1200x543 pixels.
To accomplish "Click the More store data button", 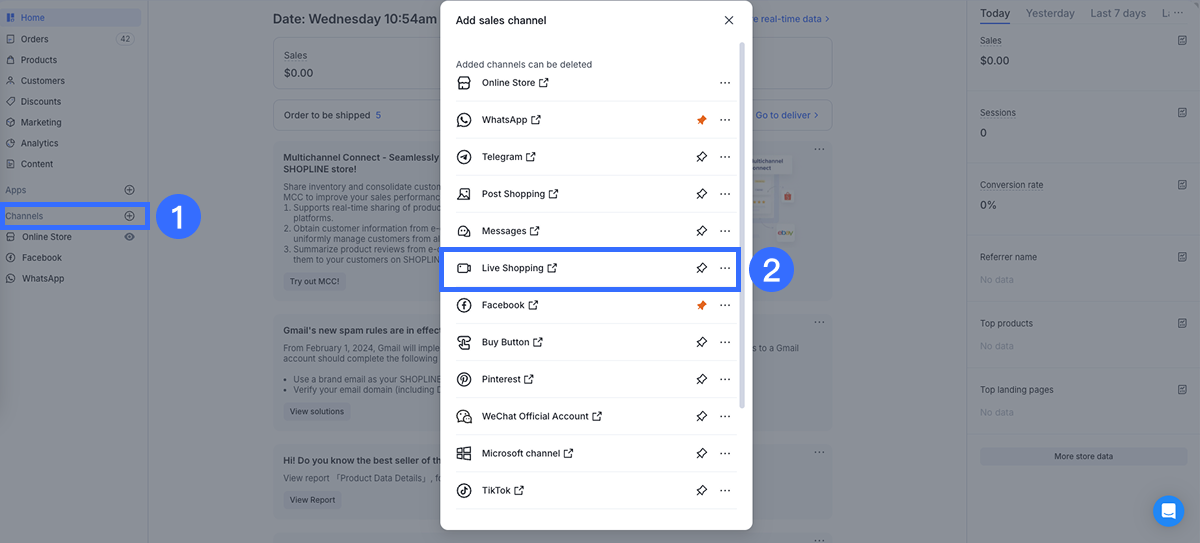I will coord(1083,456).
